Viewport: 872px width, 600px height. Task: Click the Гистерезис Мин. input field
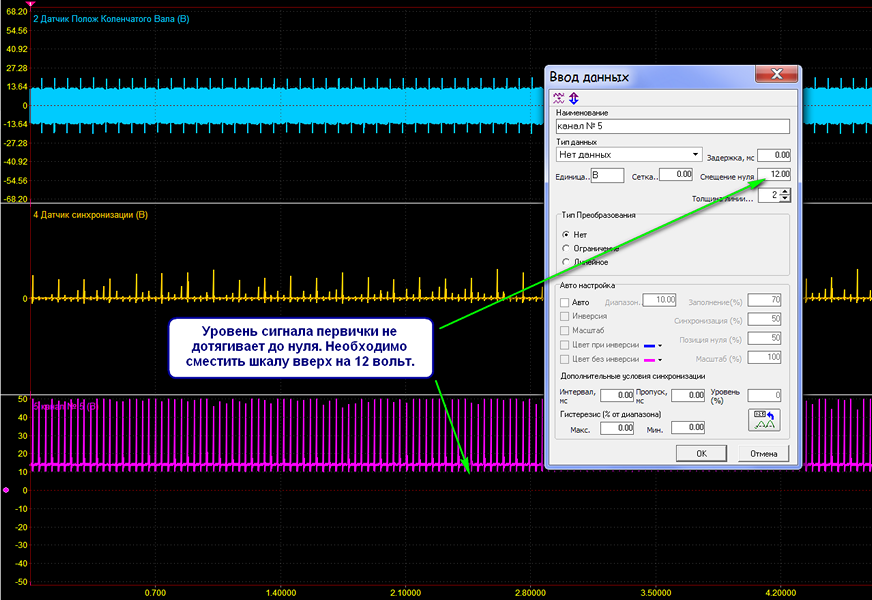[x=688, y=428]
